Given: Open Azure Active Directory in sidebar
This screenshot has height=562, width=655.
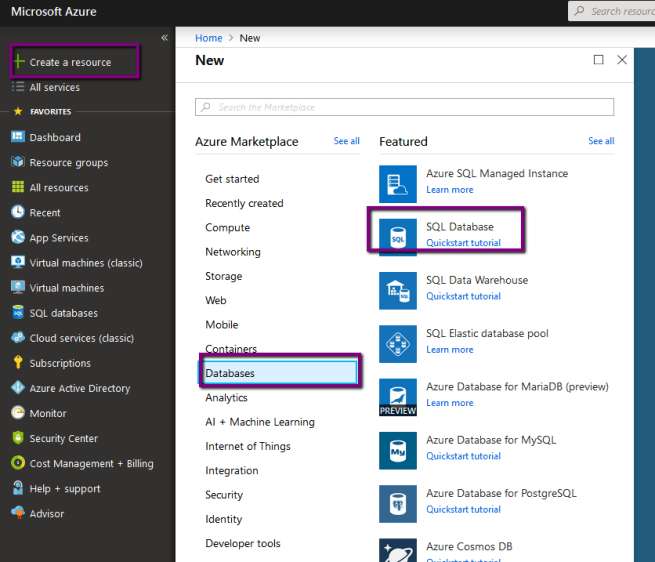Looking at the screenshot, I should 79,388.
